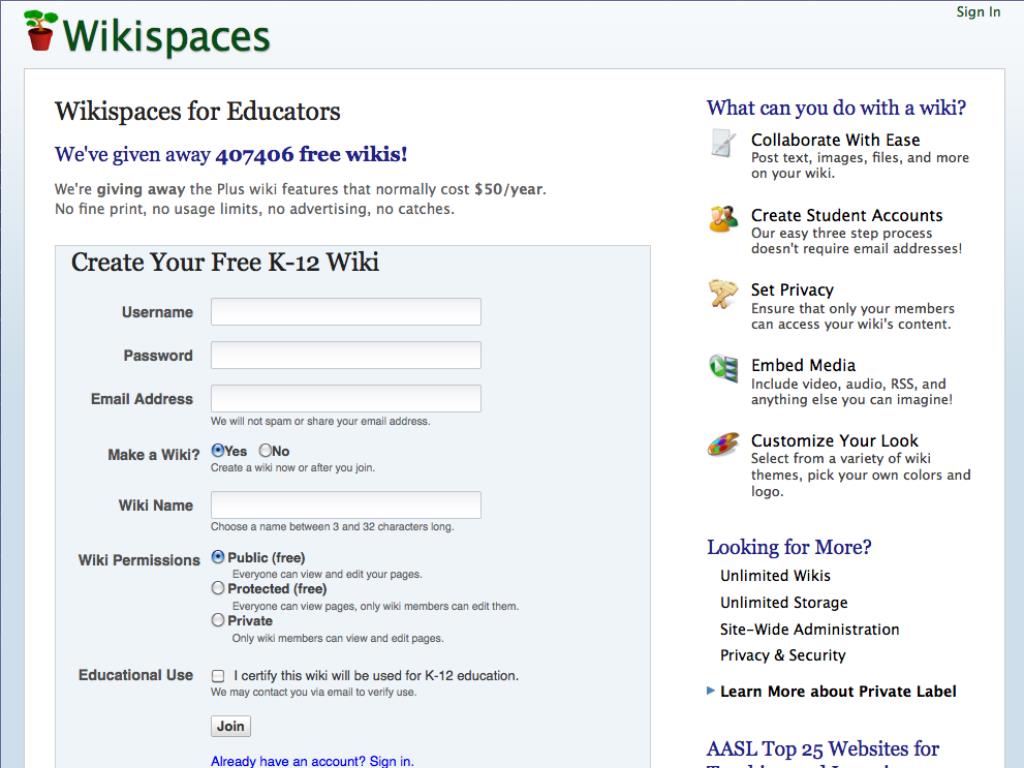Image resolution: width=1024 pixels, height=768 pixels.
Task: Focus the Password input field
Action: tap(346, 355)
